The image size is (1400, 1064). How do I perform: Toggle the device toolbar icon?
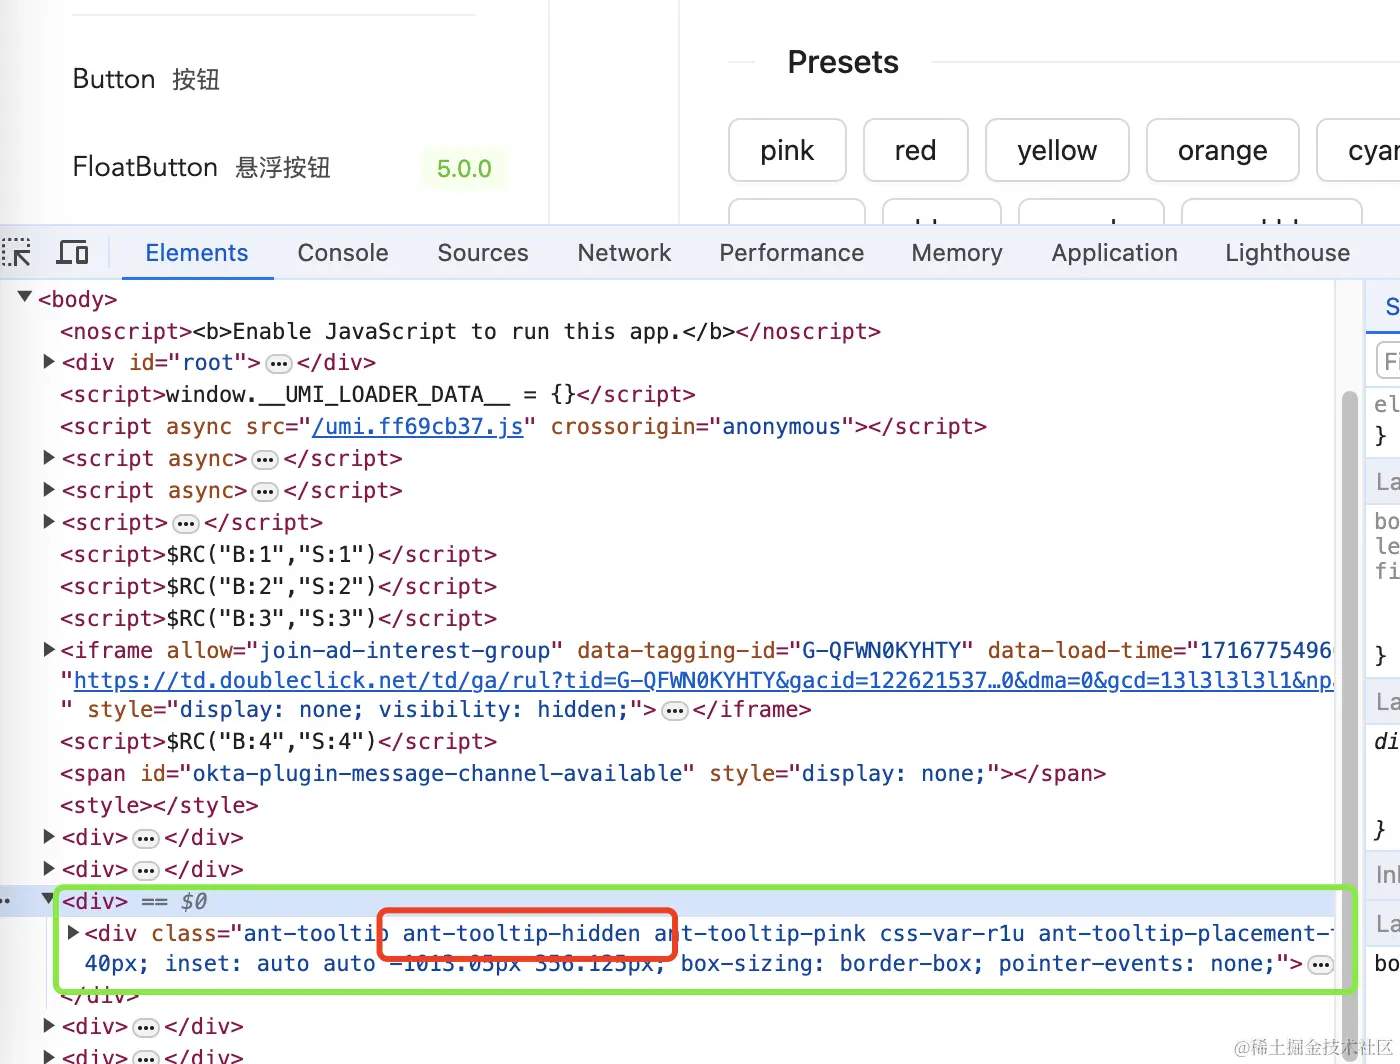tap(72, 252)
